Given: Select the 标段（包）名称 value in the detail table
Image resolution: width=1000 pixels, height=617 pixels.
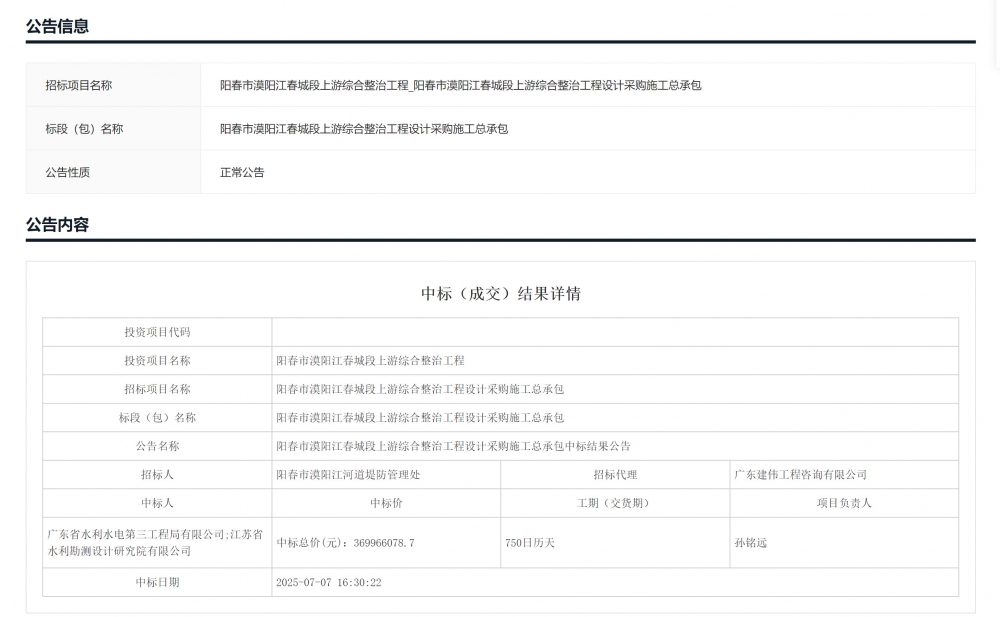Looking at the screenshot, I should (x=420, y=418).
